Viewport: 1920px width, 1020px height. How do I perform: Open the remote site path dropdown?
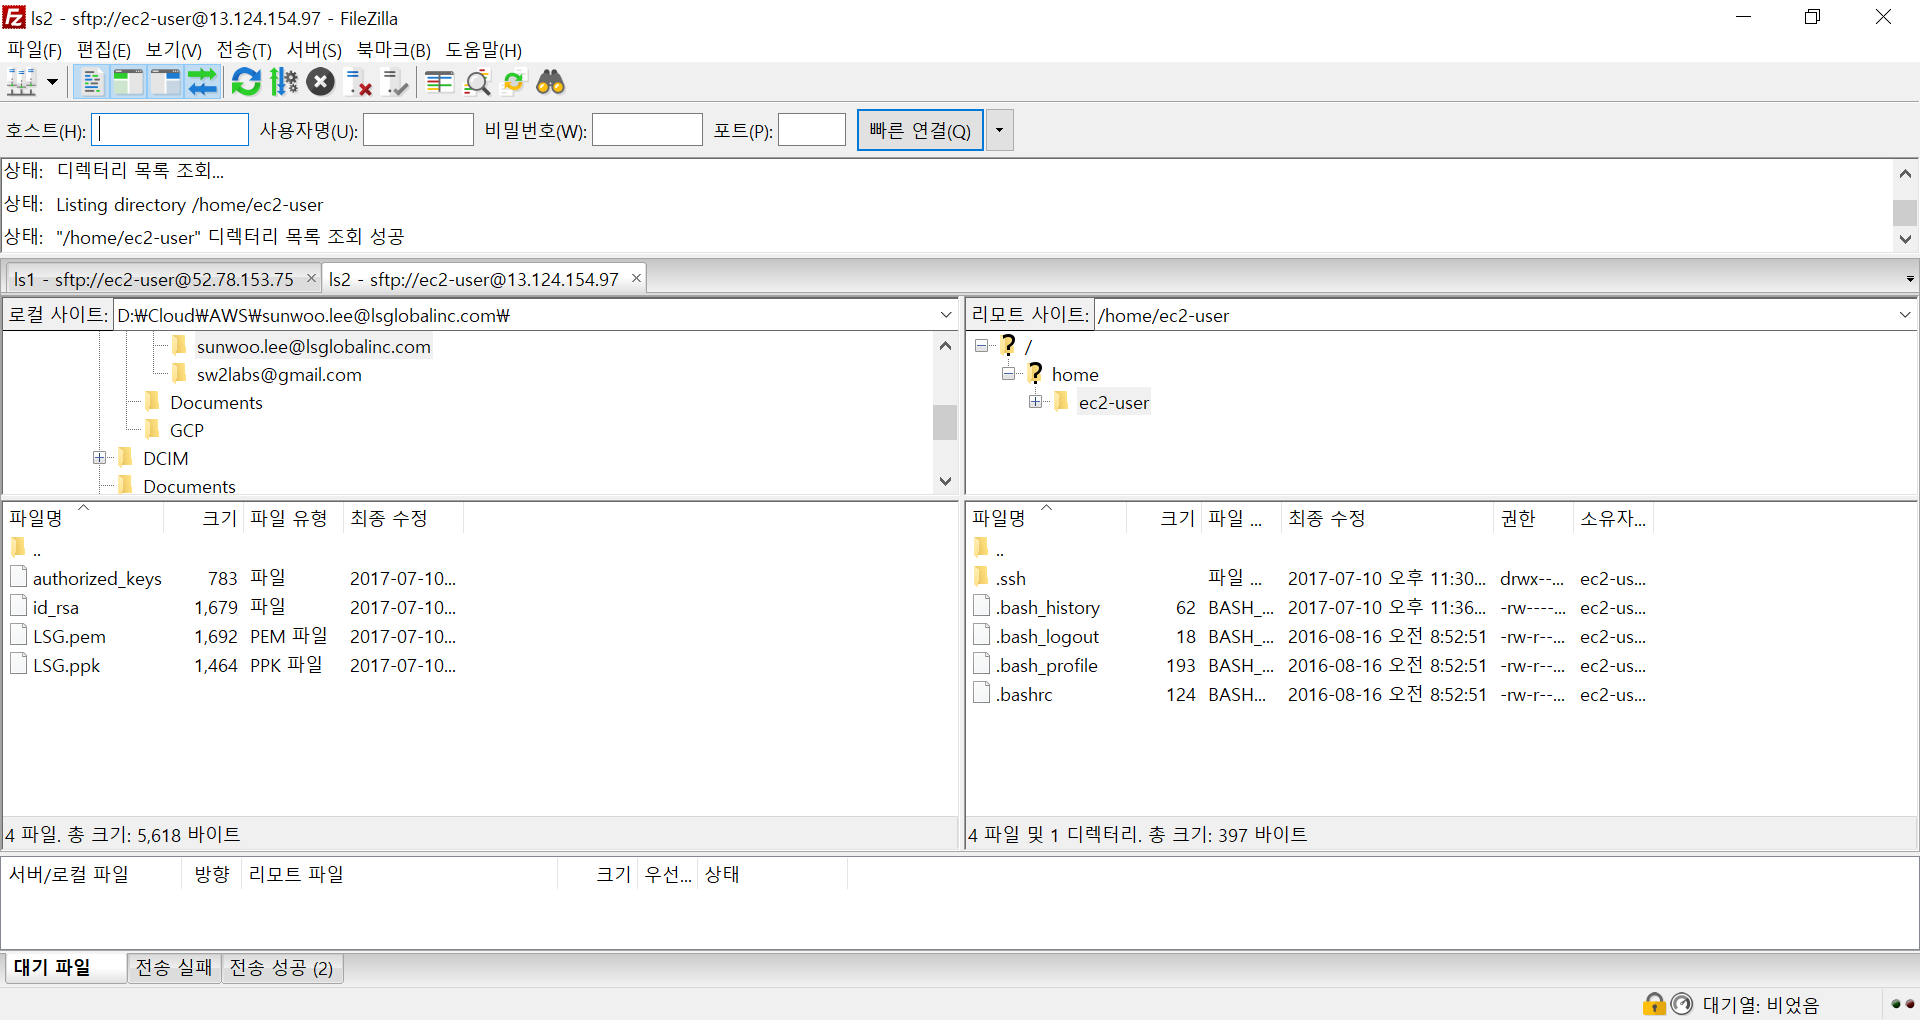click(x=1905, y=315)
